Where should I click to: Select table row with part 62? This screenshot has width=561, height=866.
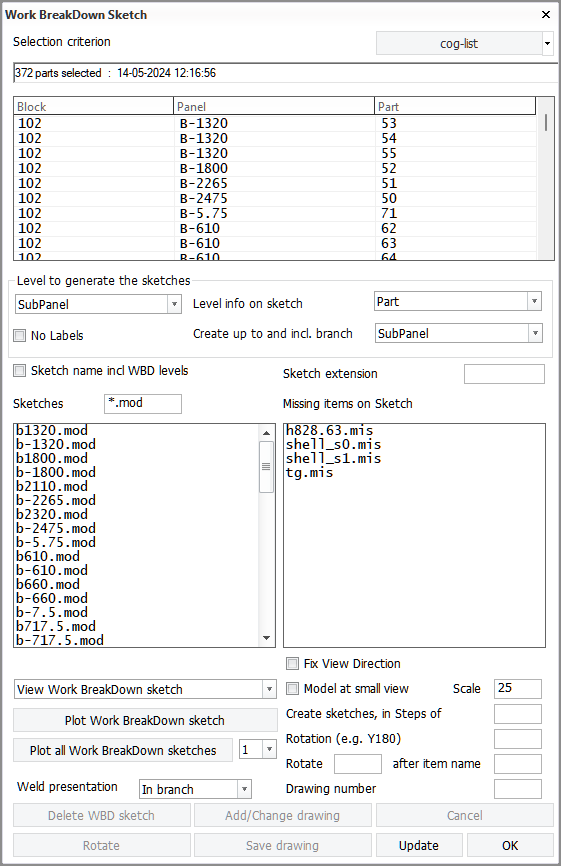pos(275,228)
